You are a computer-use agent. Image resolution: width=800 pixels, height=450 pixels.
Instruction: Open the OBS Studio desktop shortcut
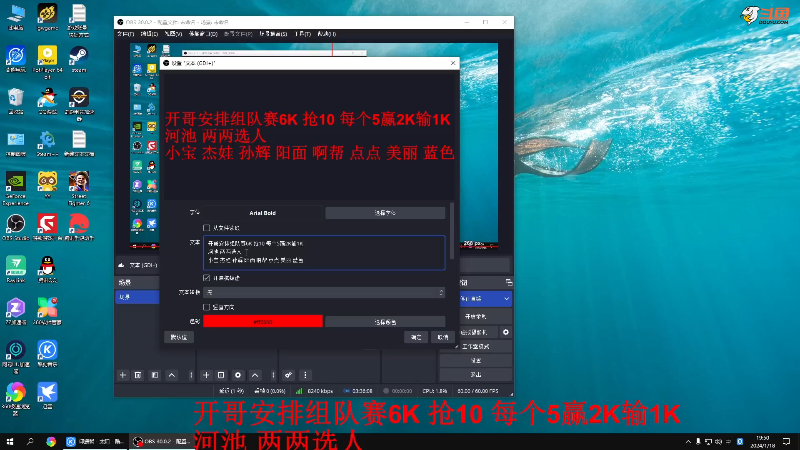point(16,228)
